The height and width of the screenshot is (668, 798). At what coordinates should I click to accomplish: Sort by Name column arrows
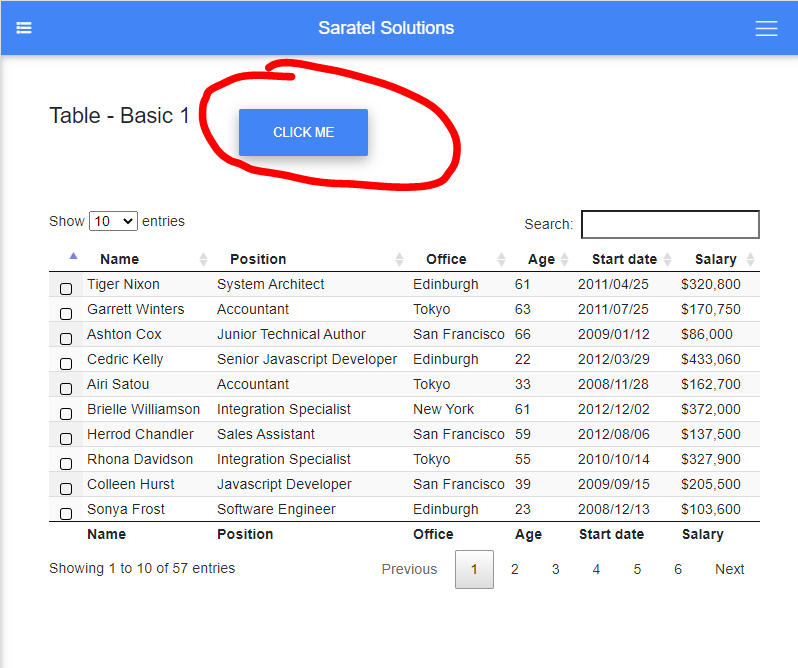(204, 259)
